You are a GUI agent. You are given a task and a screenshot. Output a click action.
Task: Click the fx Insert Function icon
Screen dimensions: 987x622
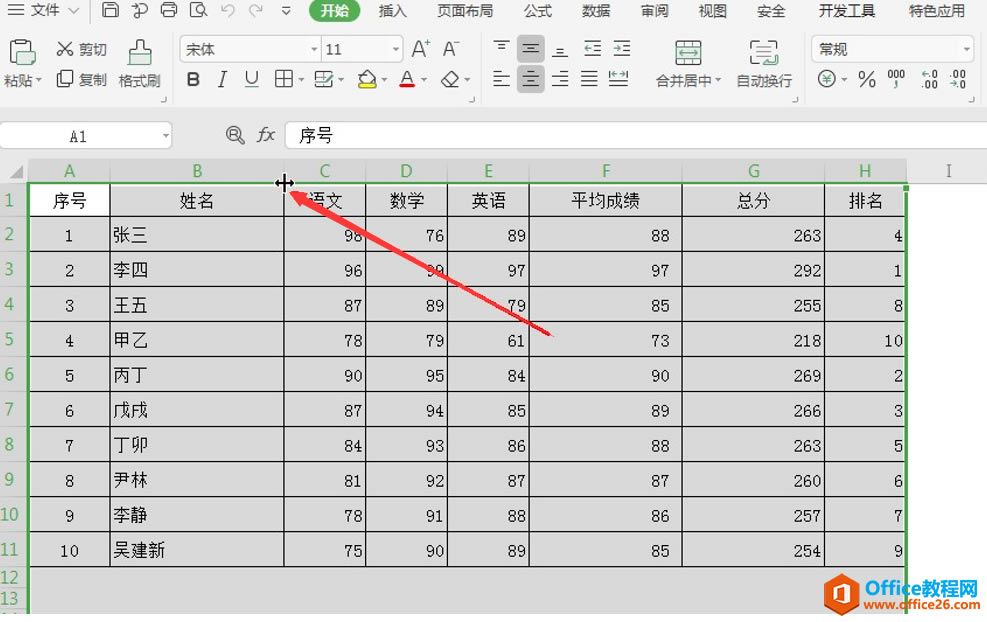click(x=266, y=135)
